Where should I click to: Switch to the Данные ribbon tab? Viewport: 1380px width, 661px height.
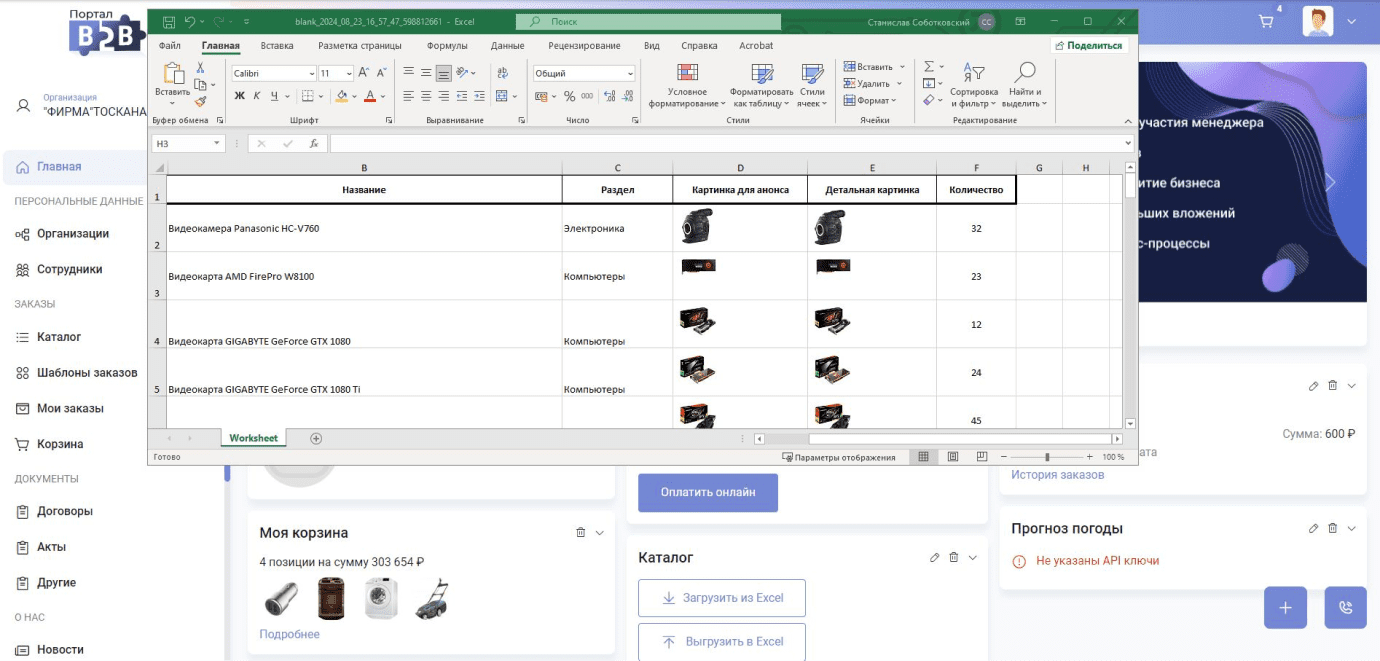point(508,46)
